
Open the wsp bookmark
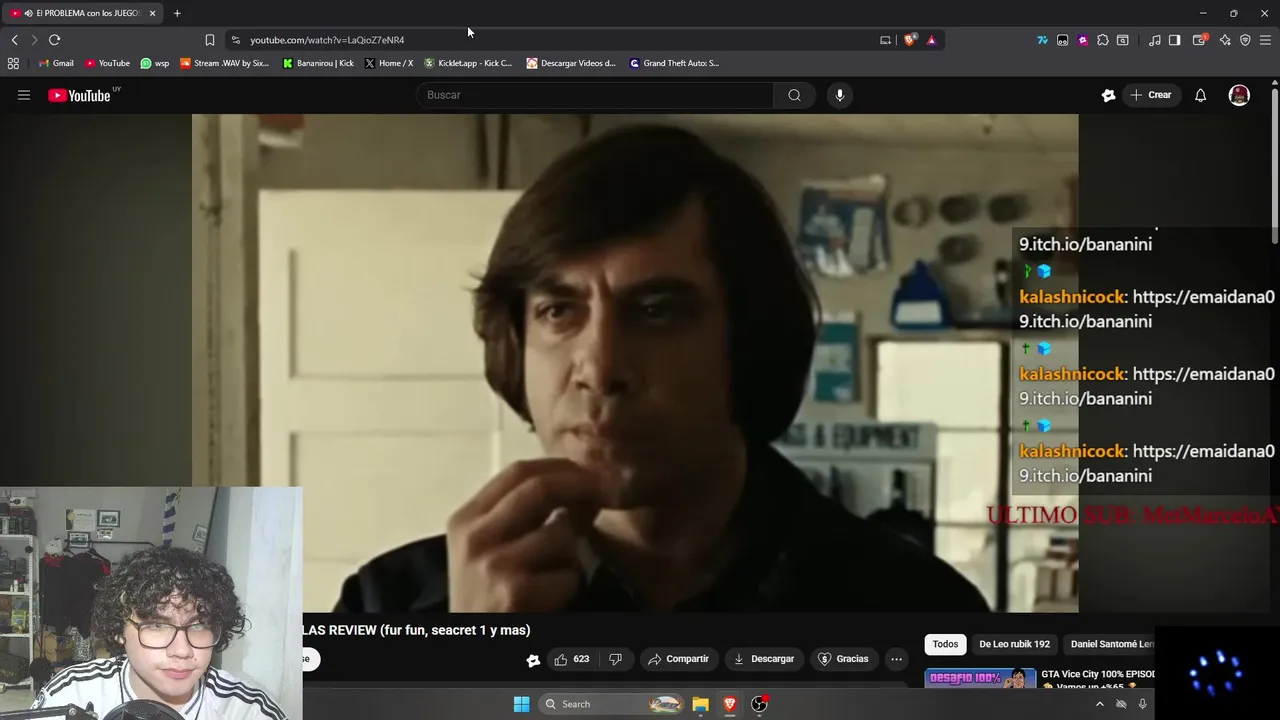(x=155, y=63)
